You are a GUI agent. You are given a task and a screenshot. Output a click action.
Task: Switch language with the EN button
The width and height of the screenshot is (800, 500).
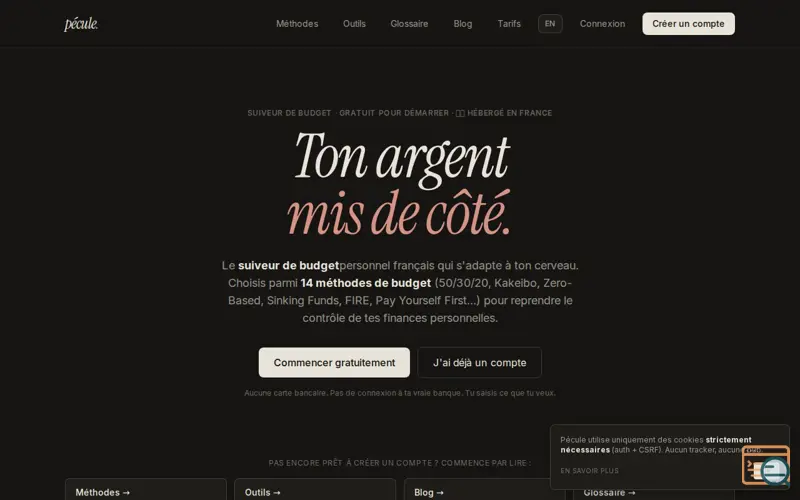click(550, 24)
